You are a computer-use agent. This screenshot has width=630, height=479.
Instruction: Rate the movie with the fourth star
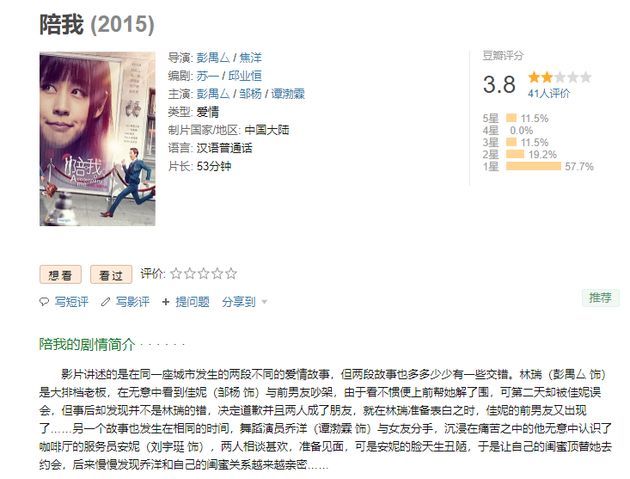click(x=217, y=274)
